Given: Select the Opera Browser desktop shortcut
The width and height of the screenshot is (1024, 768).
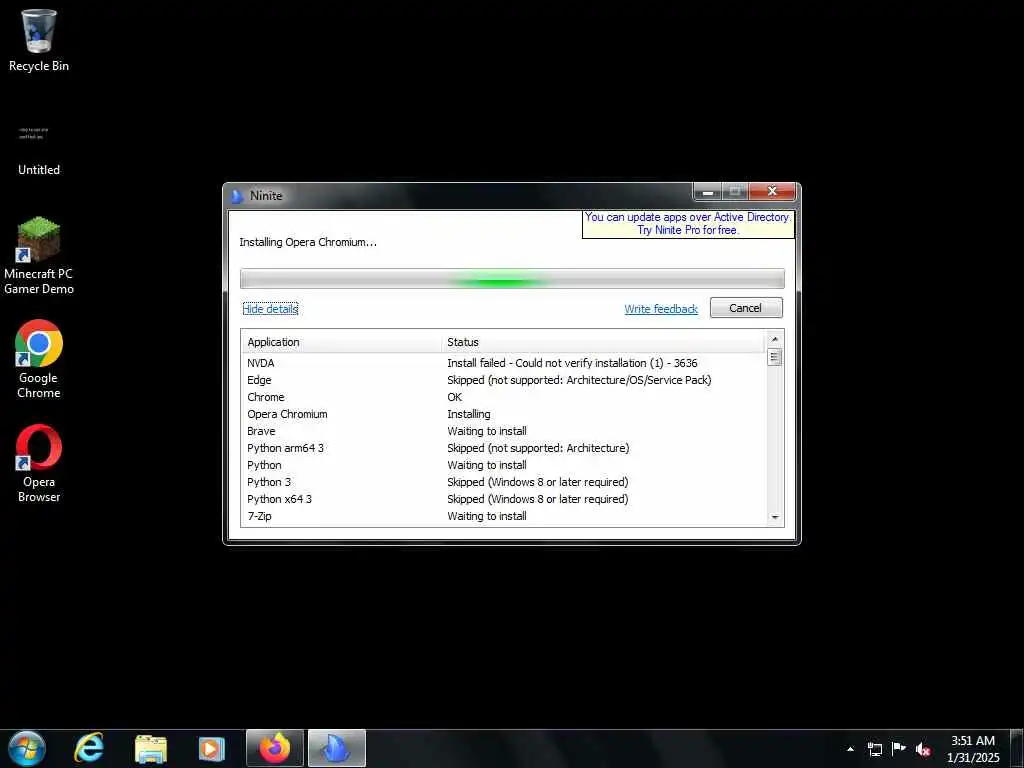Looking at the screenshot, I should (39, 464).
